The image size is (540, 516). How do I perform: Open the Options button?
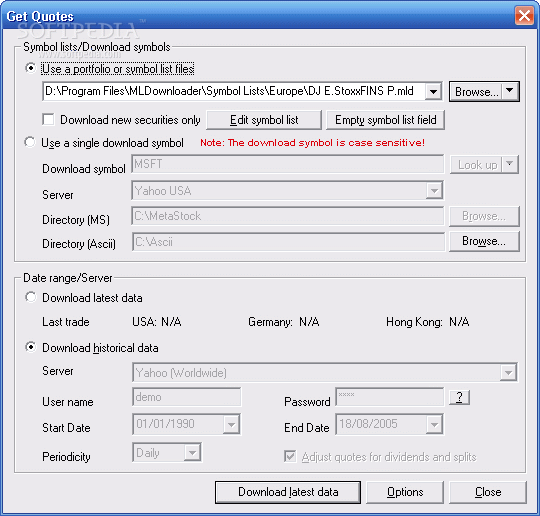tap(405, 492)
